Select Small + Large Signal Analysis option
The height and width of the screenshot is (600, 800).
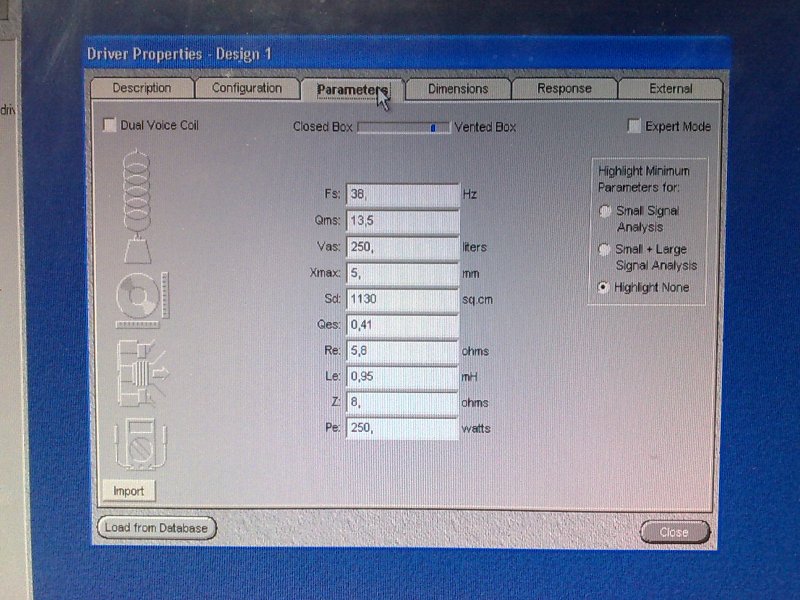pos(604,249)
